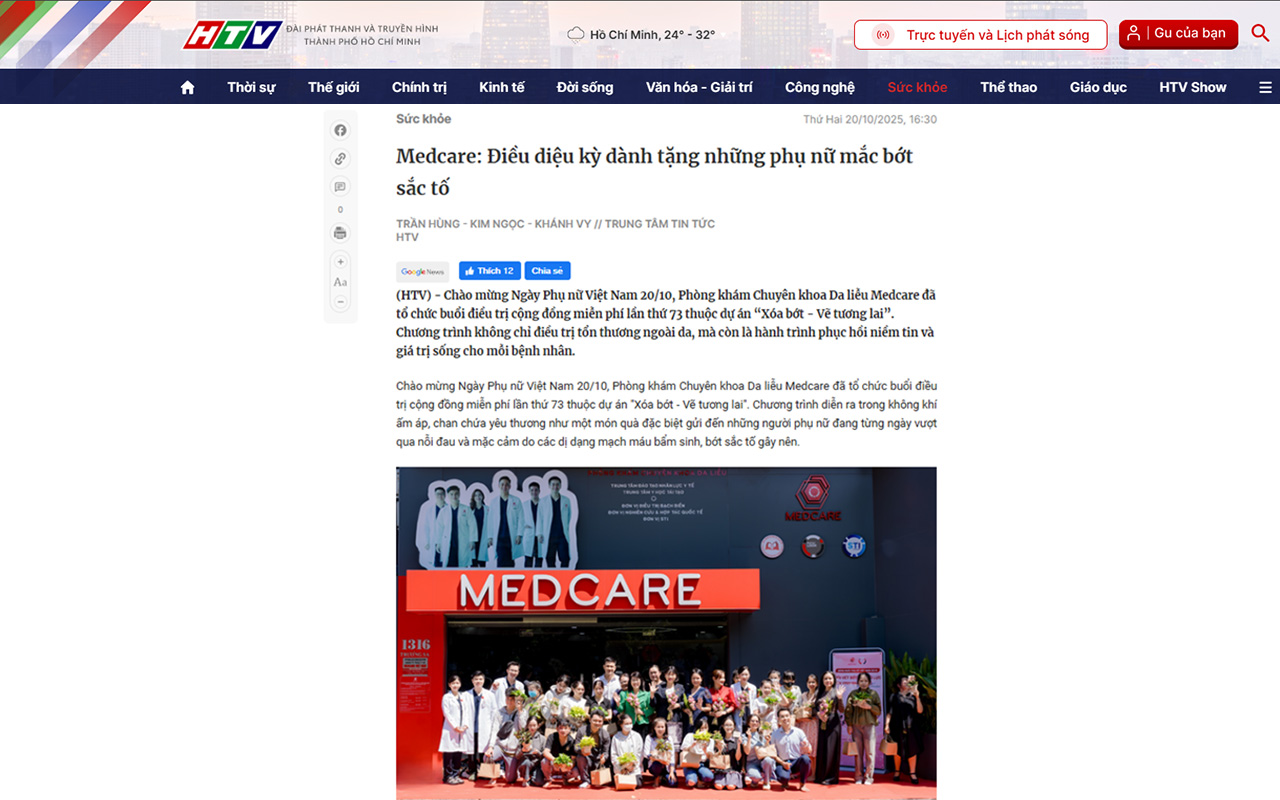Go to Thời sự section
This screenshot has width=1280, height=800.
pos(251,87)
